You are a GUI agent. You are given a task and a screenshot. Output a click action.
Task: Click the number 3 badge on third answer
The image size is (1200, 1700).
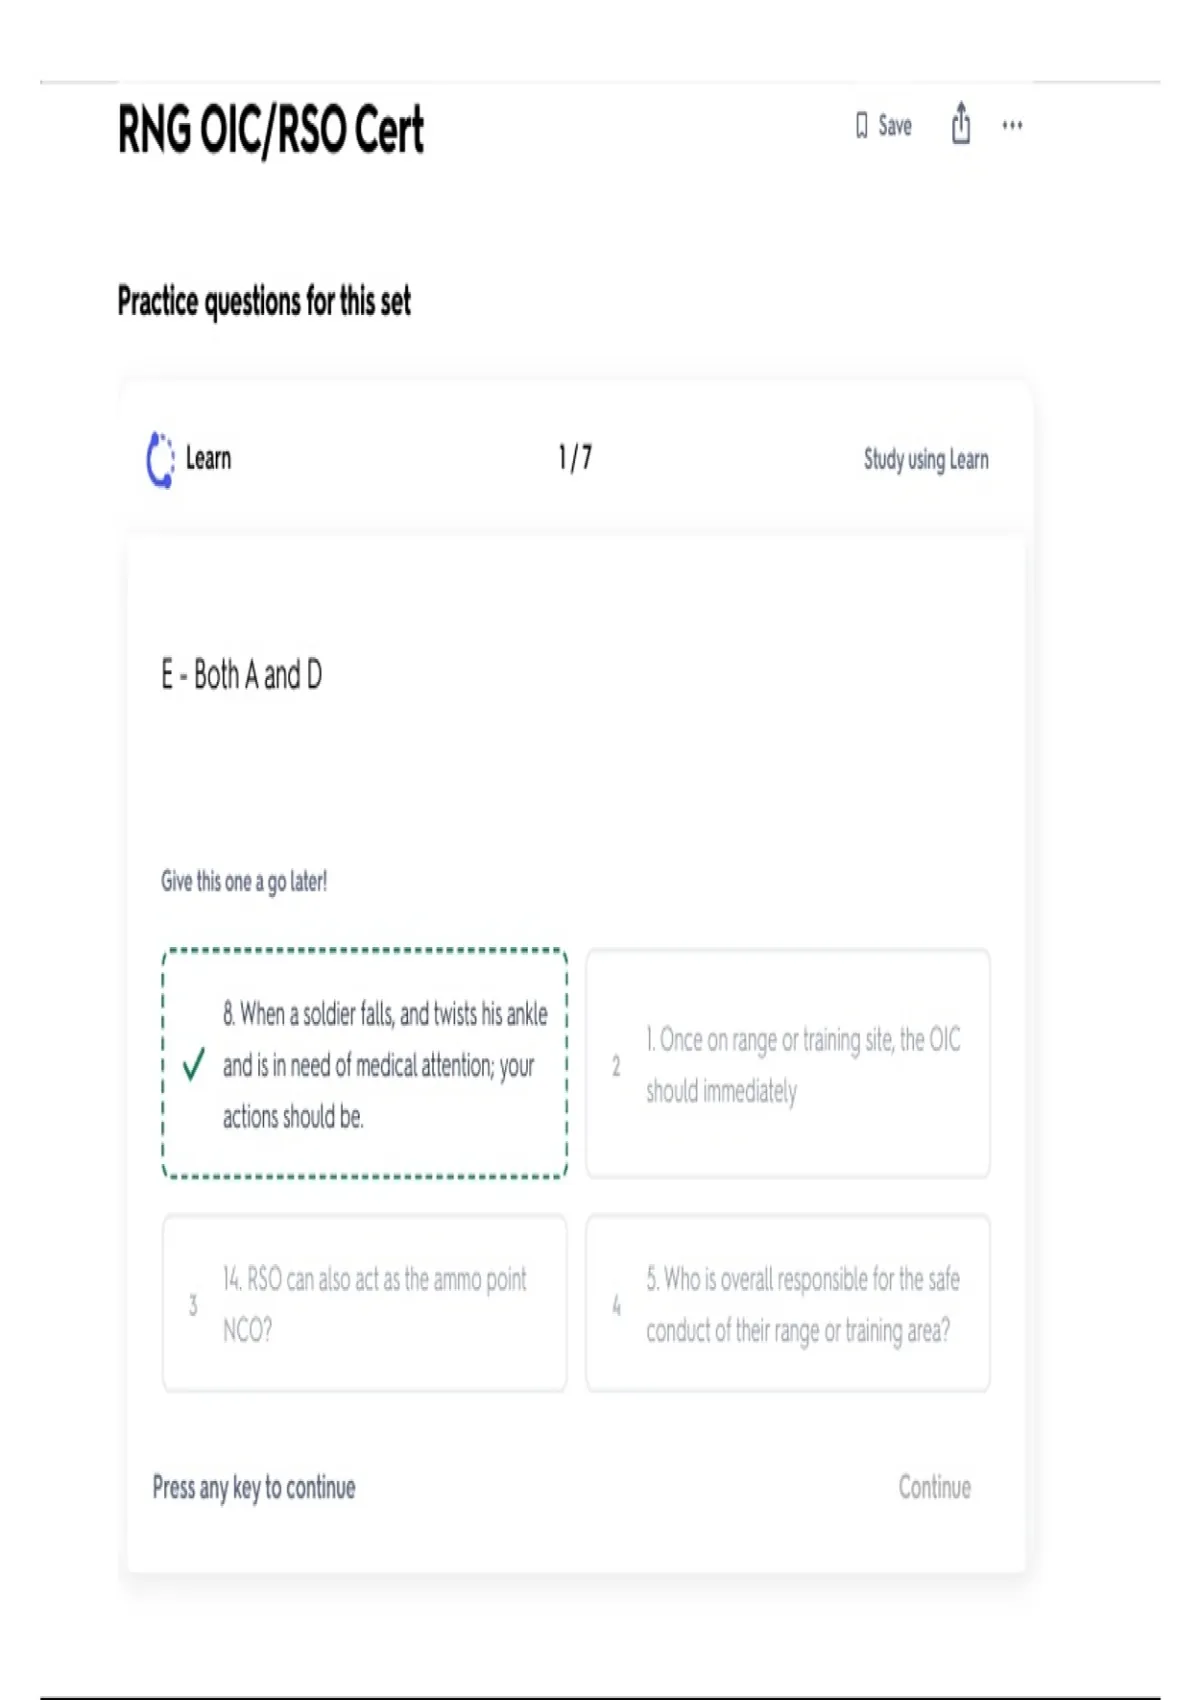coord(193,1305)
